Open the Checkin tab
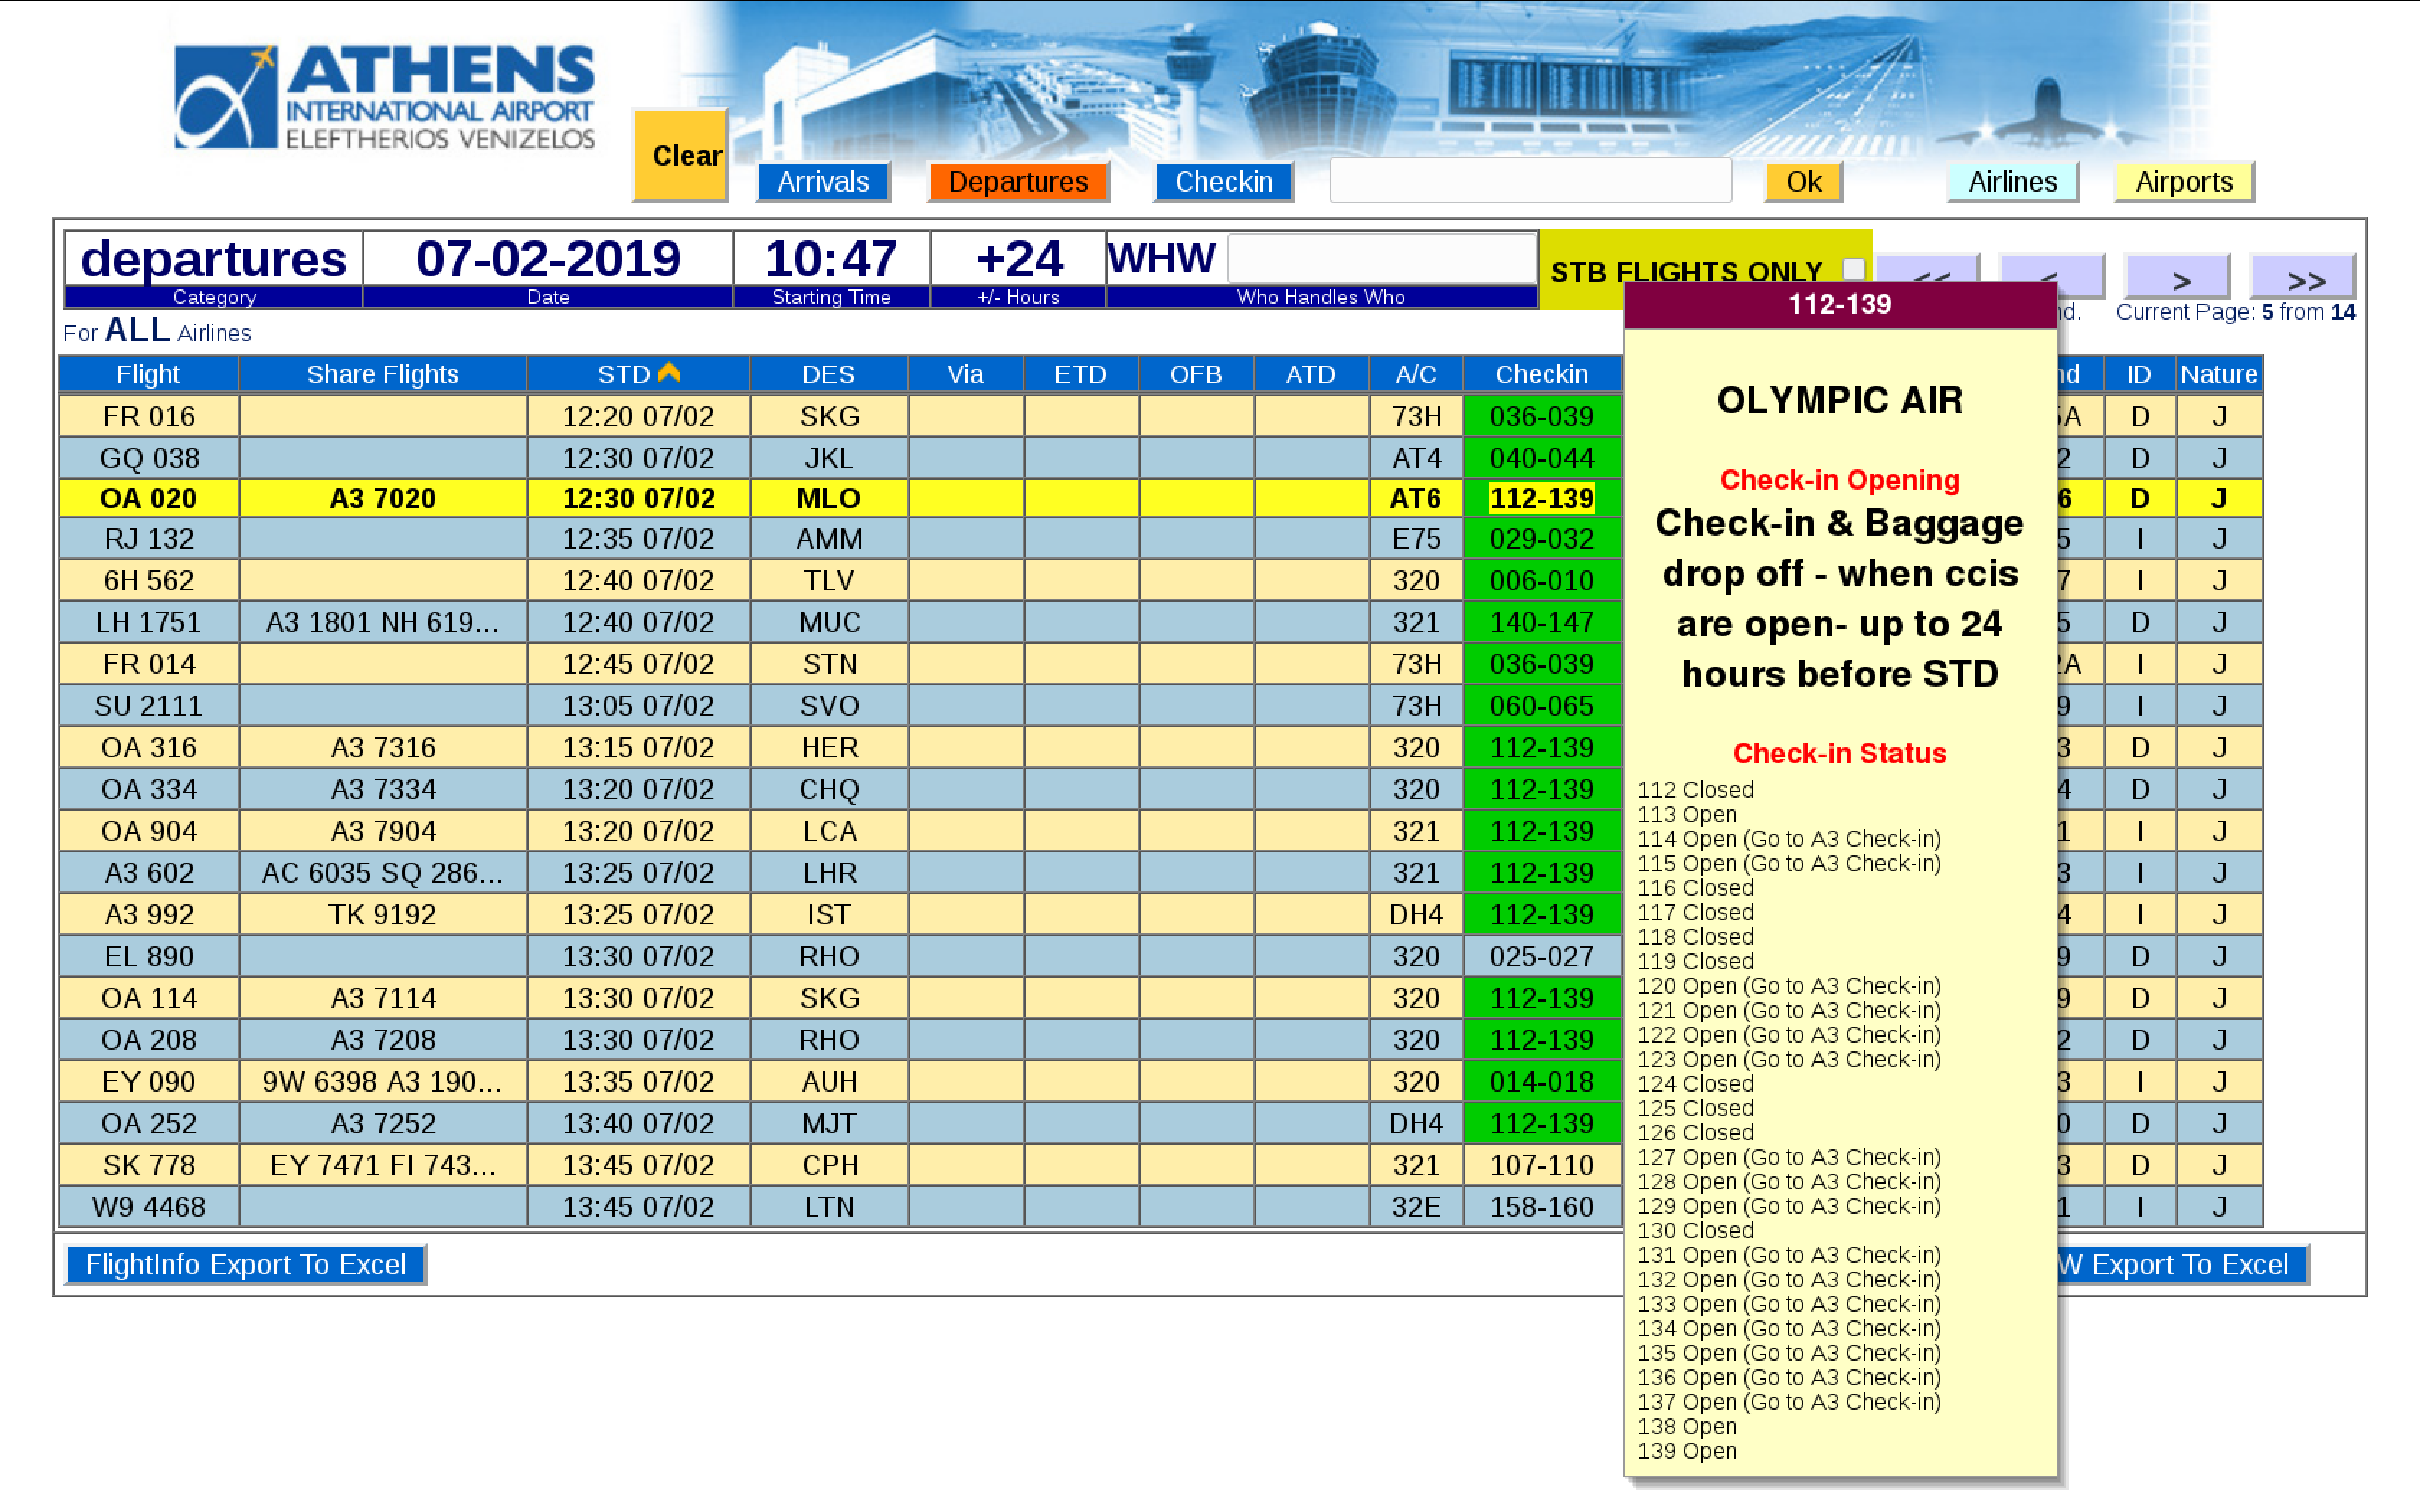Viewport: 2420px width, 1512px height. coord(1223,182)
